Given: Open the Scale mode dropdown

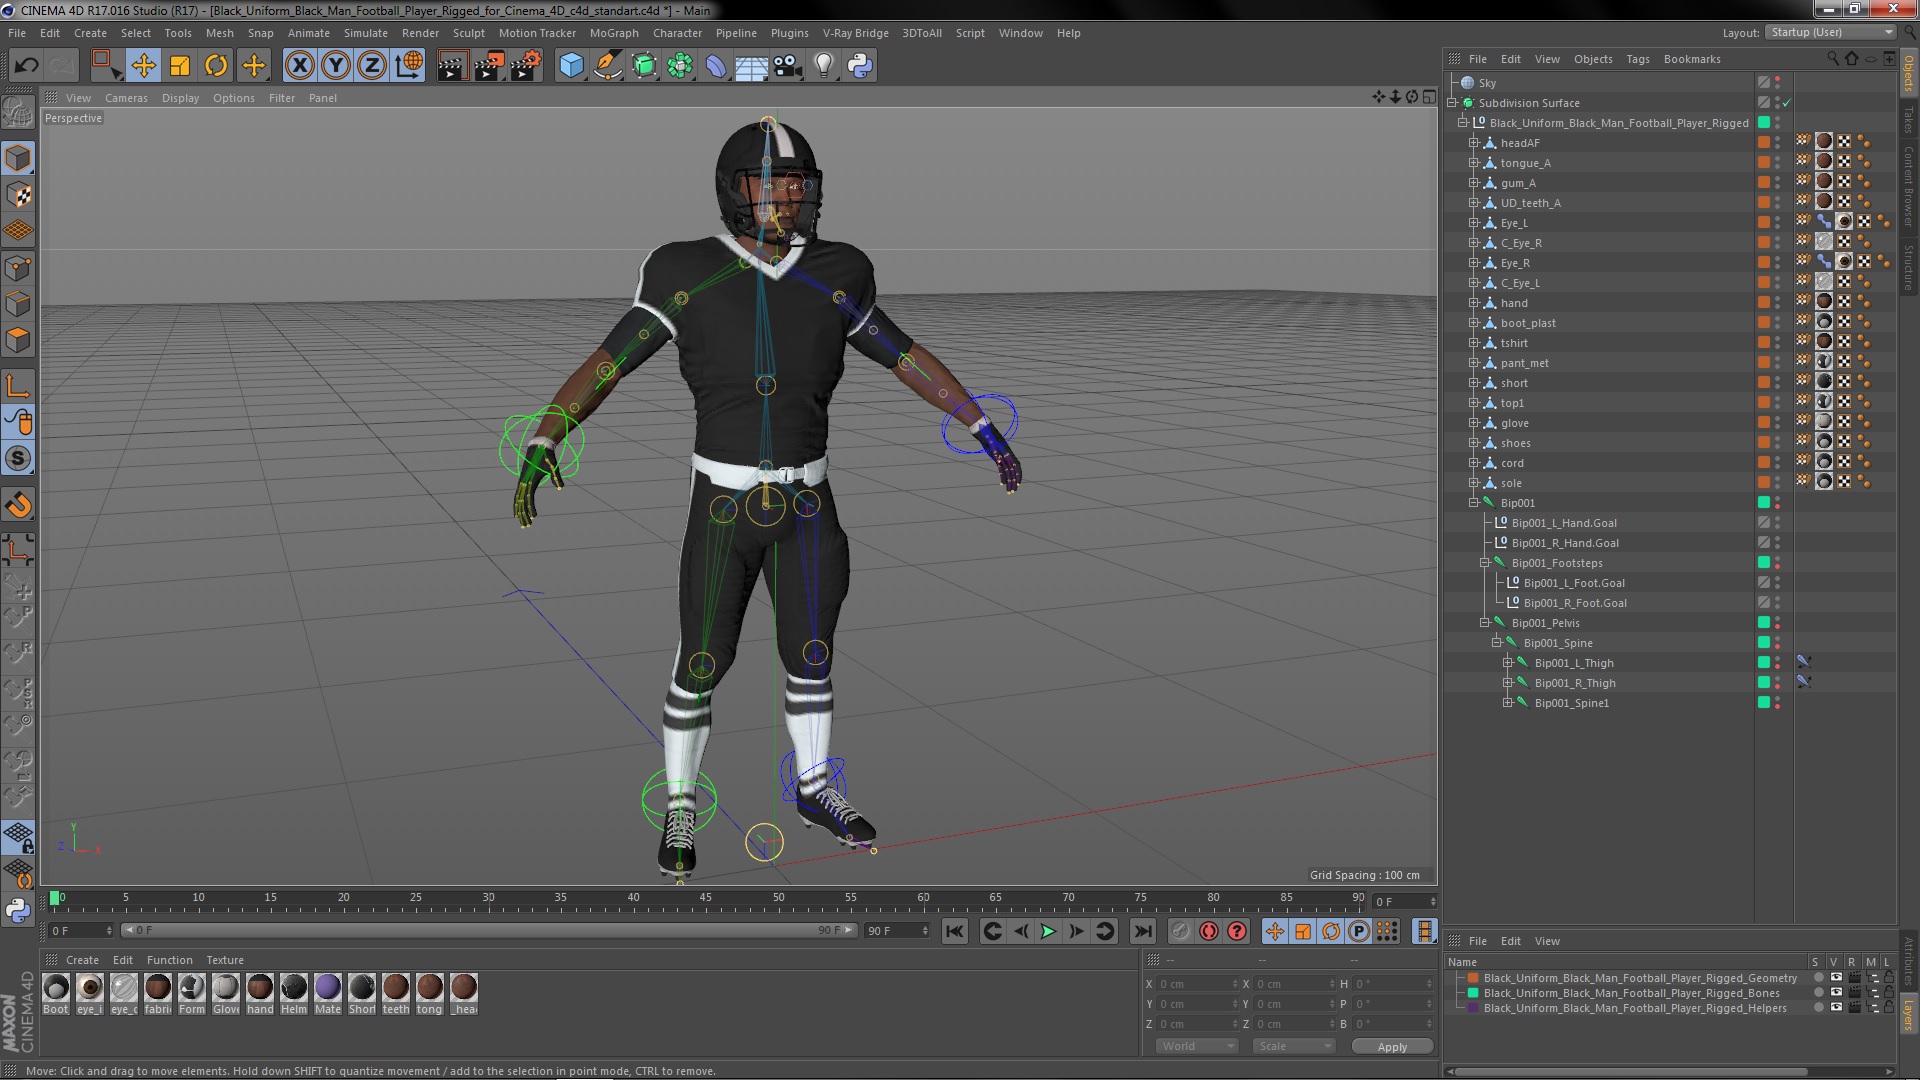Looking at the screenshot, I should [x=1293, y=1046].
